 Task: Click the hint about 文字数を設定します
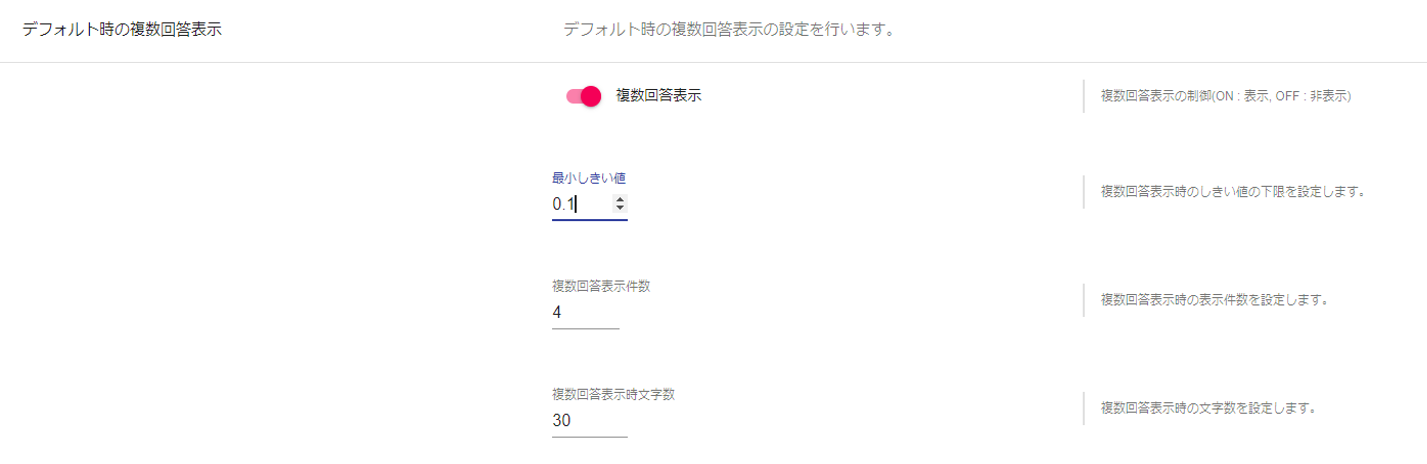[1207, 408]
